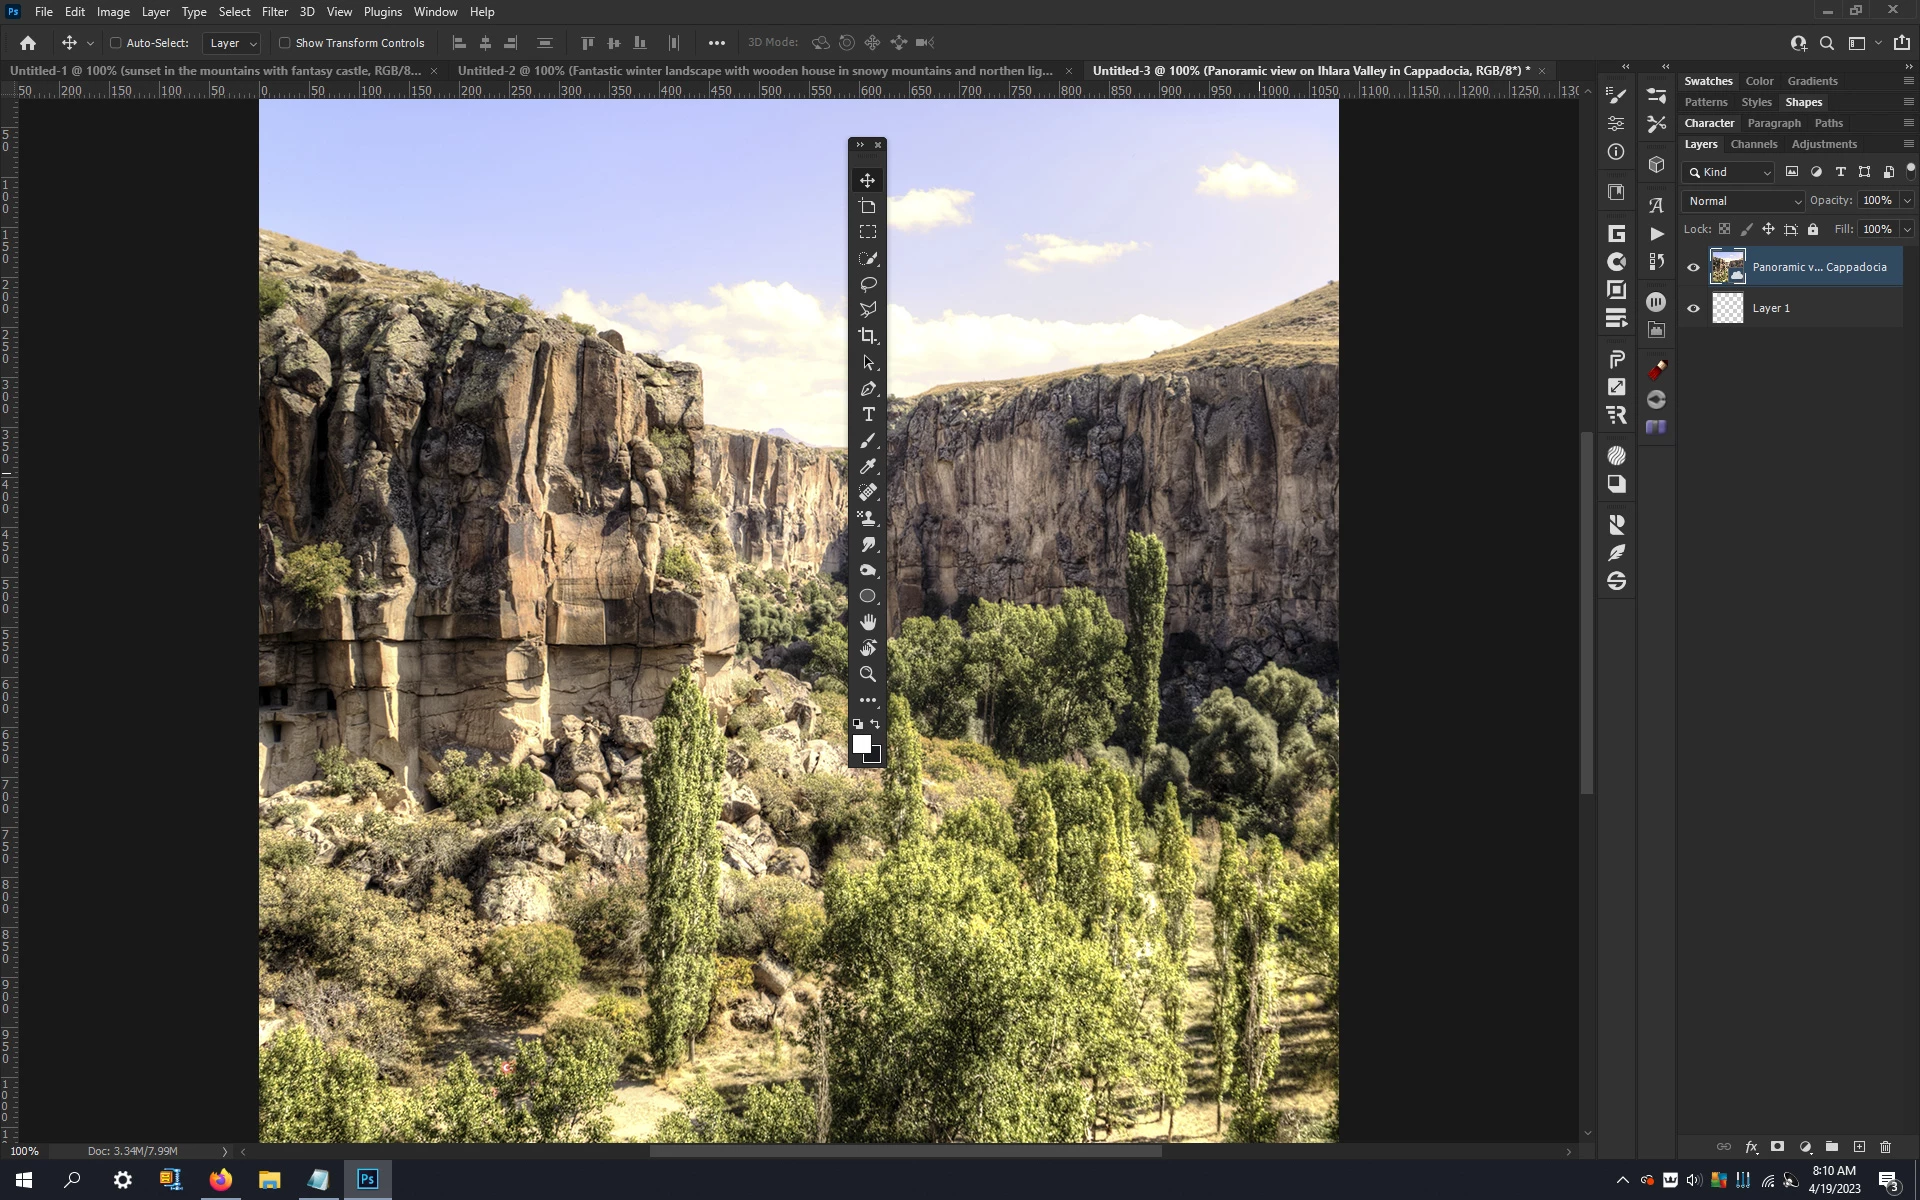Viewport: 1920px width, 1200px height.
Task: Open the Kind layer filter dropdown
Action: [1731, 172]
